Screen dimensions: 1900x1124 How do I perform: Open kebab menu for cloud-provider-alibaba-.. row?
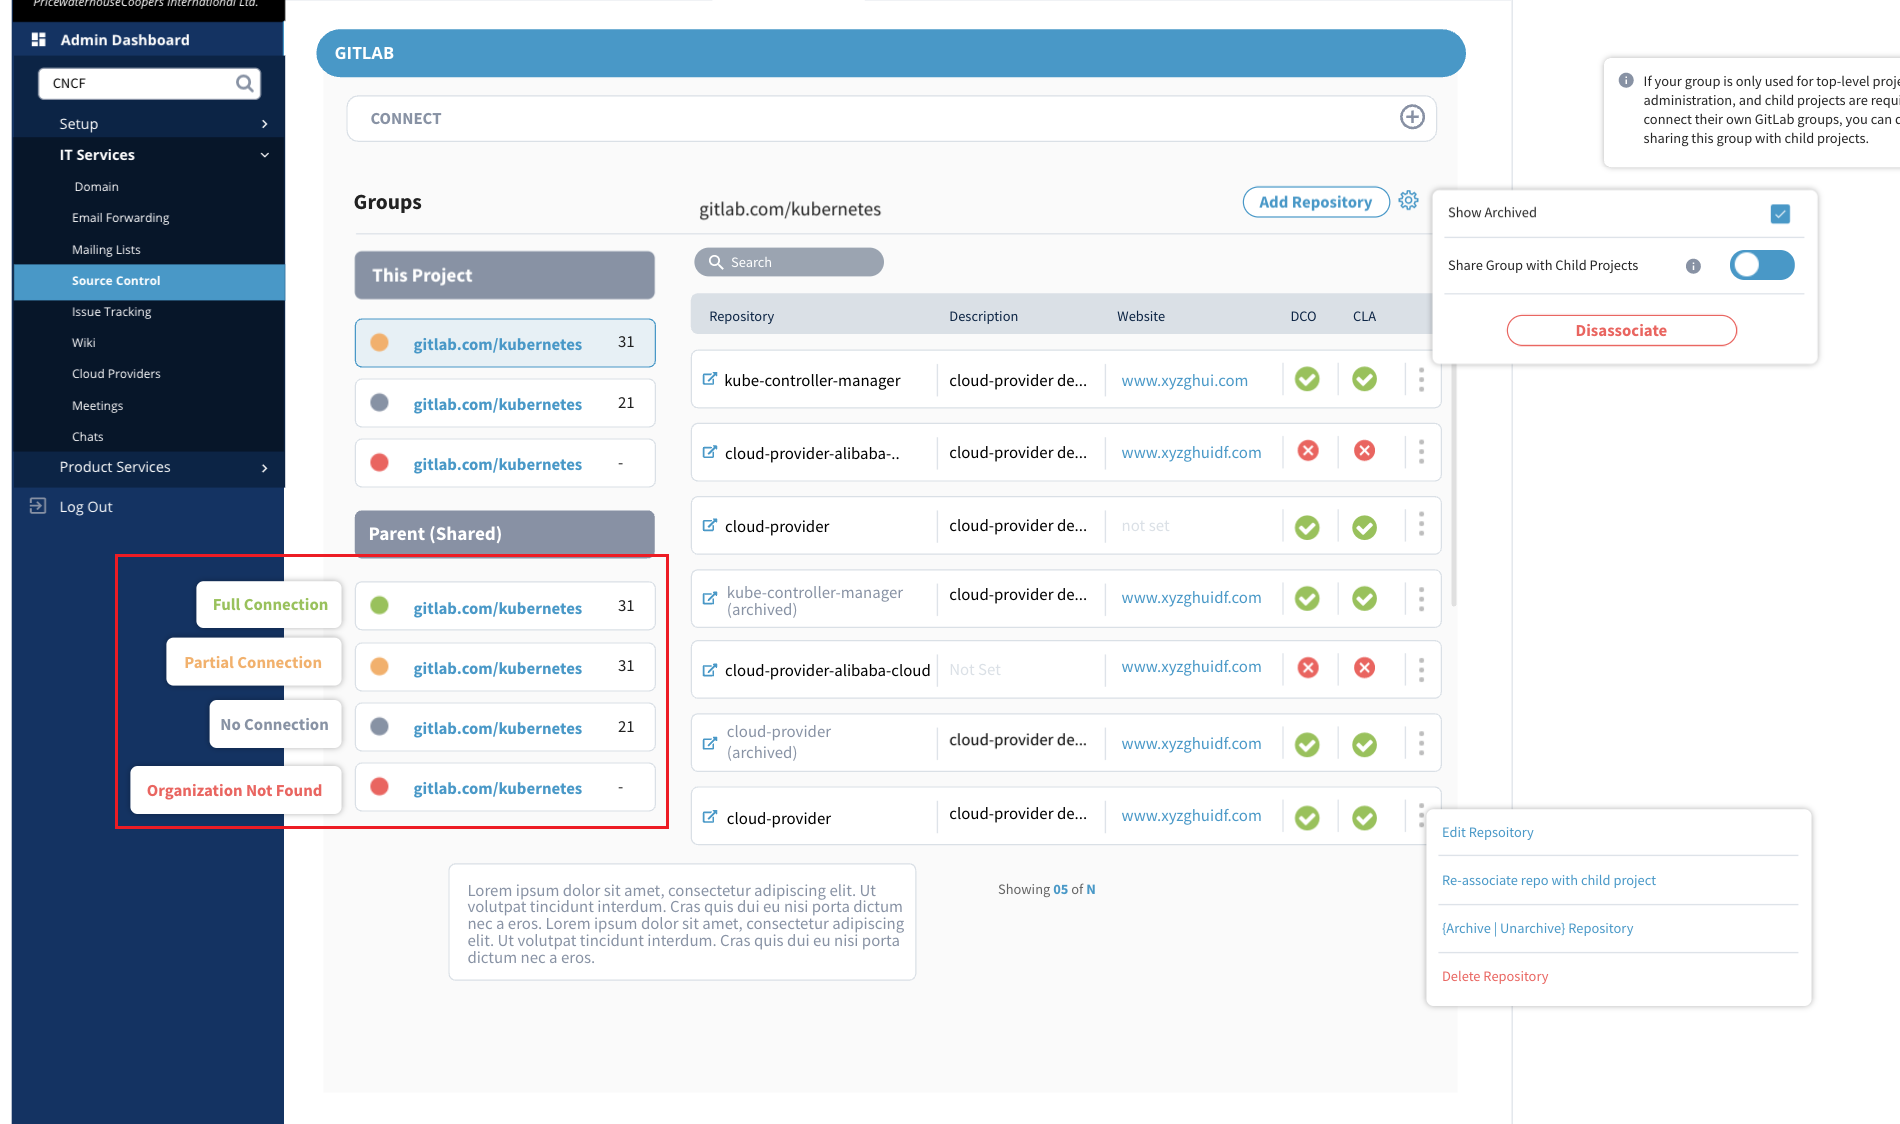click(1421, 452)
